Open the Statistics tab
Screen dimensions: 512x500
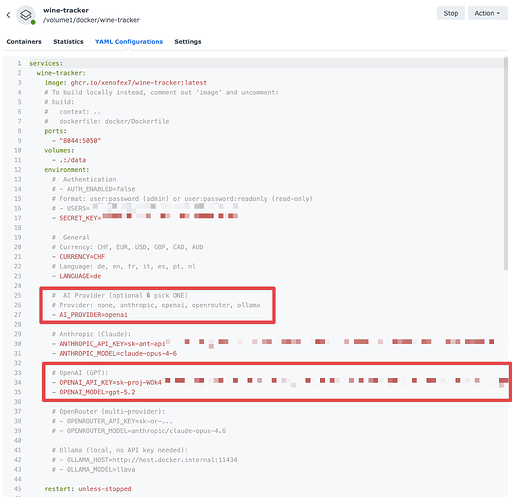coord(68,42)
